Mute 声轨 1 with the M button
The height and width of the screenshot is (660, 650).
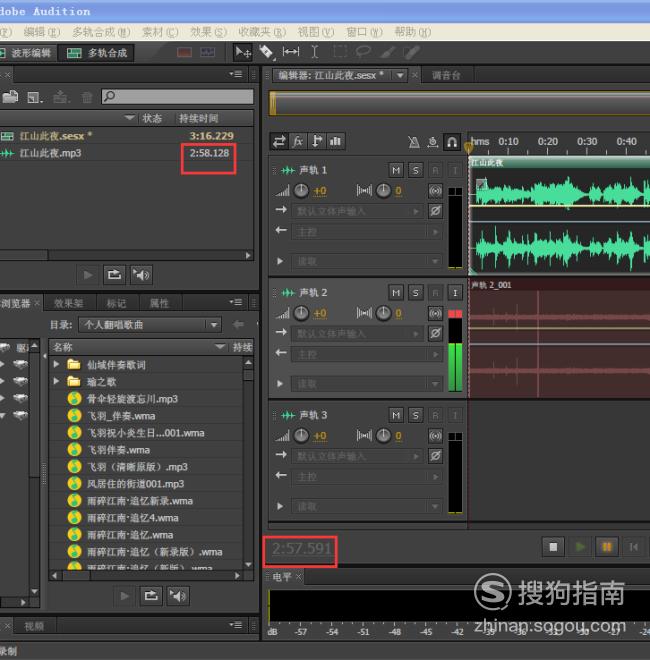pos(396,170)
